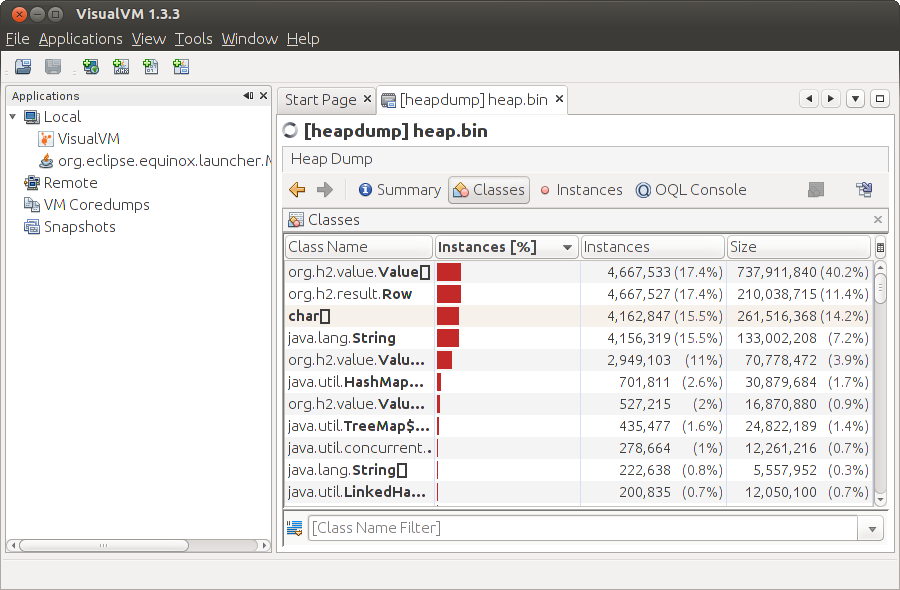Viewport: 900px width, 590px height.
Task: Switch to the [heapdump] heap.bin tab
Action: click(x=474, y=100)
